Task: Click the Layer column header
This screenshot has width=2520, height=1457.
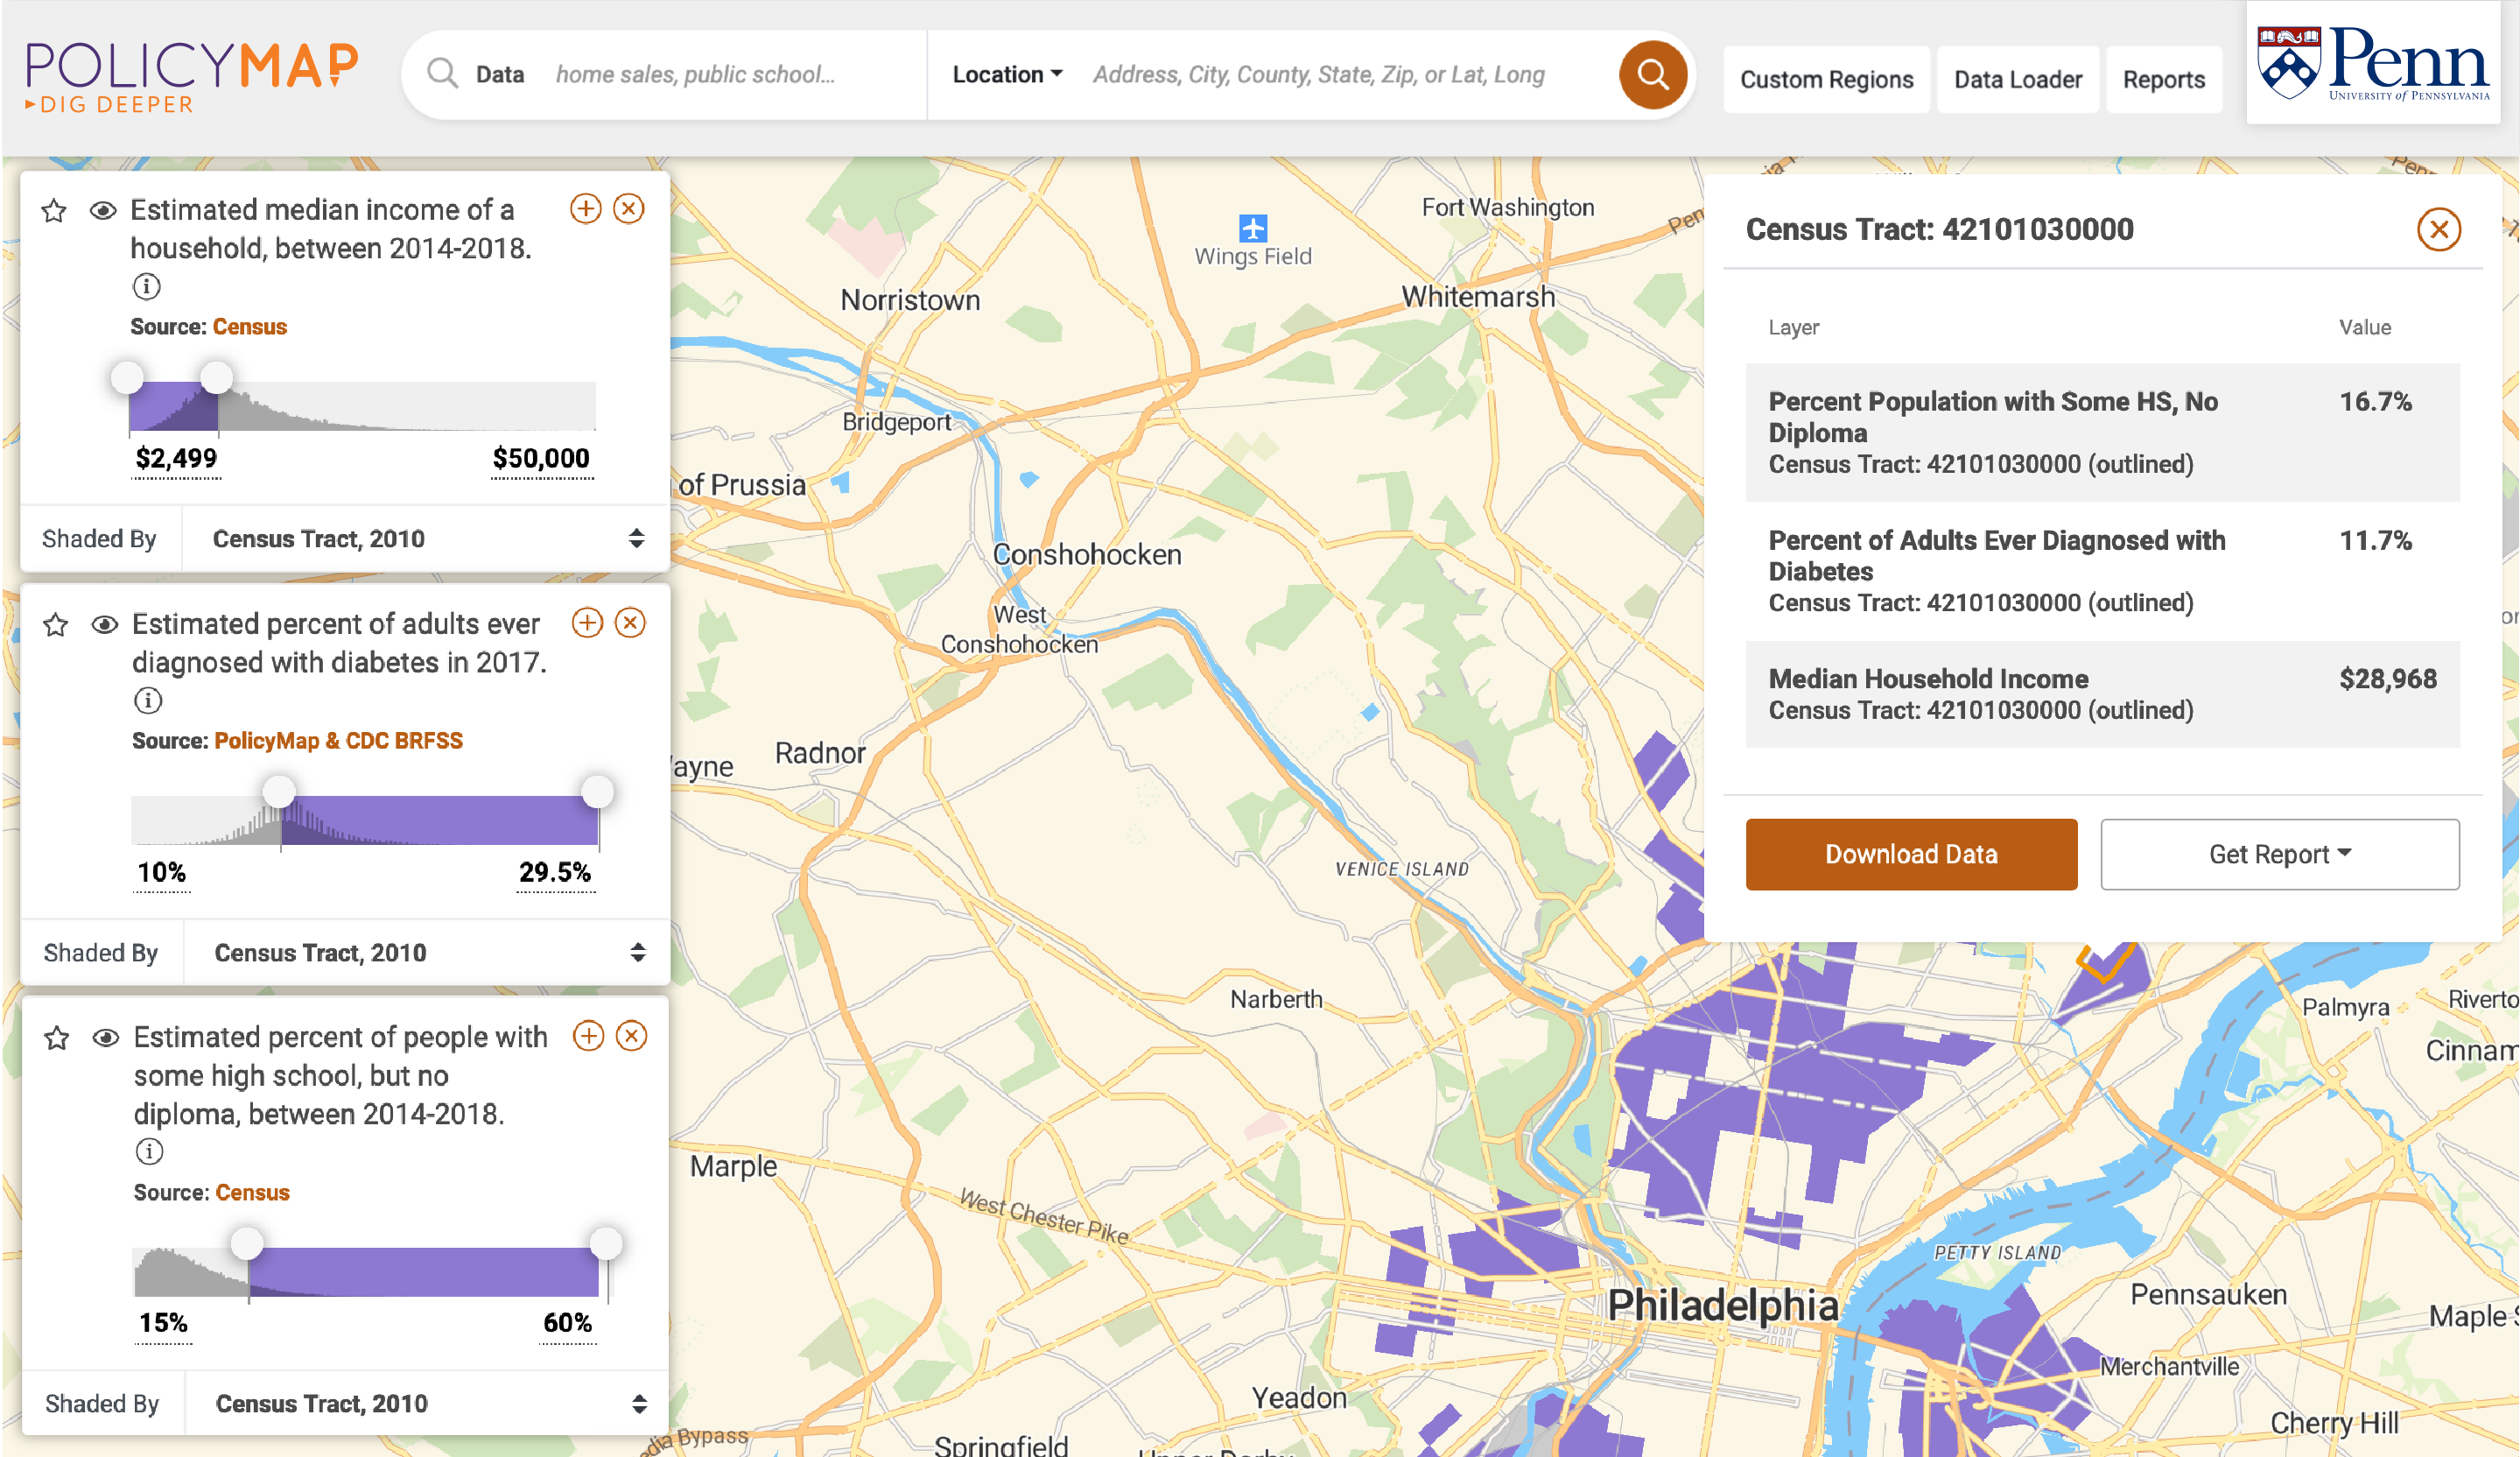Action: [x=1793, y=328]
